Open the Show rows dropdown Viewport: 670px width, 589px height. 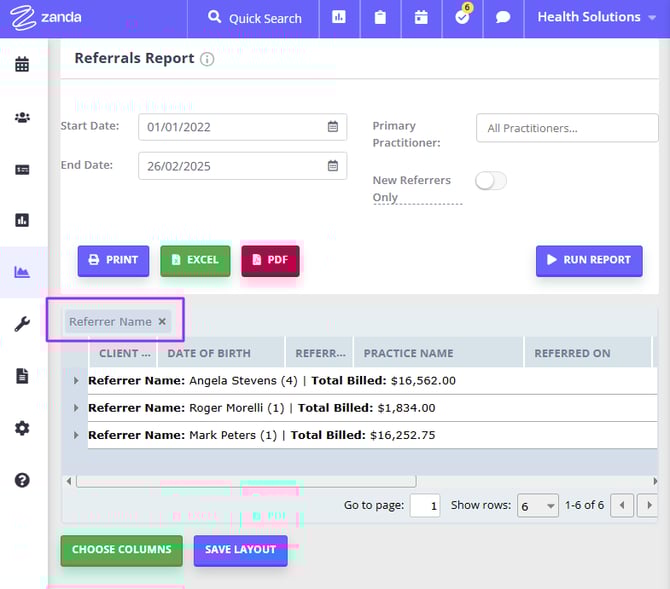pyautogui.click(x=537, y=506)
